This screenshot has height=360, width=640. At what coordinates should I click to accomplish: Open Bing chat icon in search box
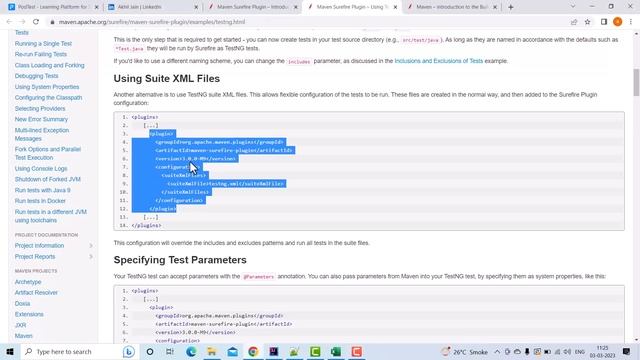pyautogui.click(x=129, y=351)
